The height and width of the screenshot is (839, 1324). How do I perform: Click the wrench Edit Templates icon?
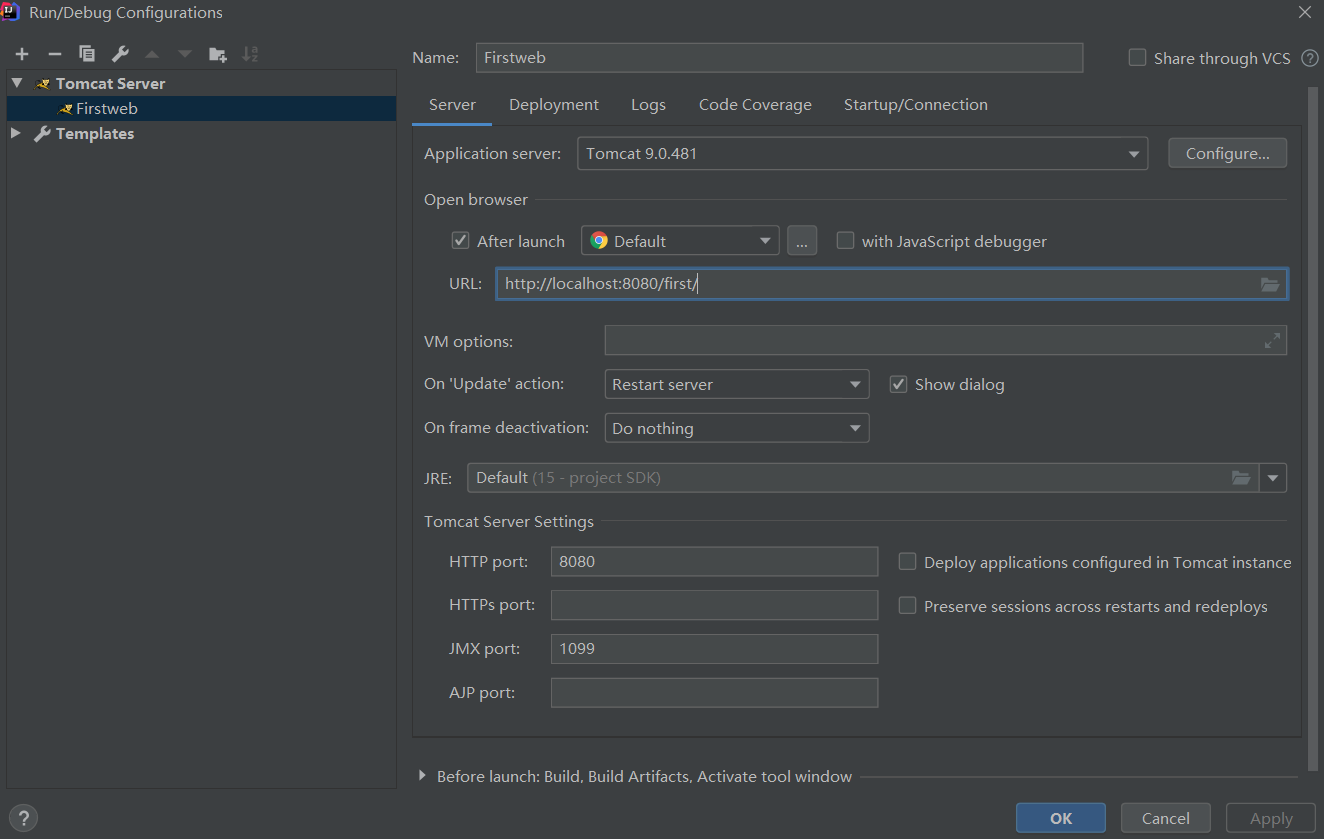pos(120,54)
